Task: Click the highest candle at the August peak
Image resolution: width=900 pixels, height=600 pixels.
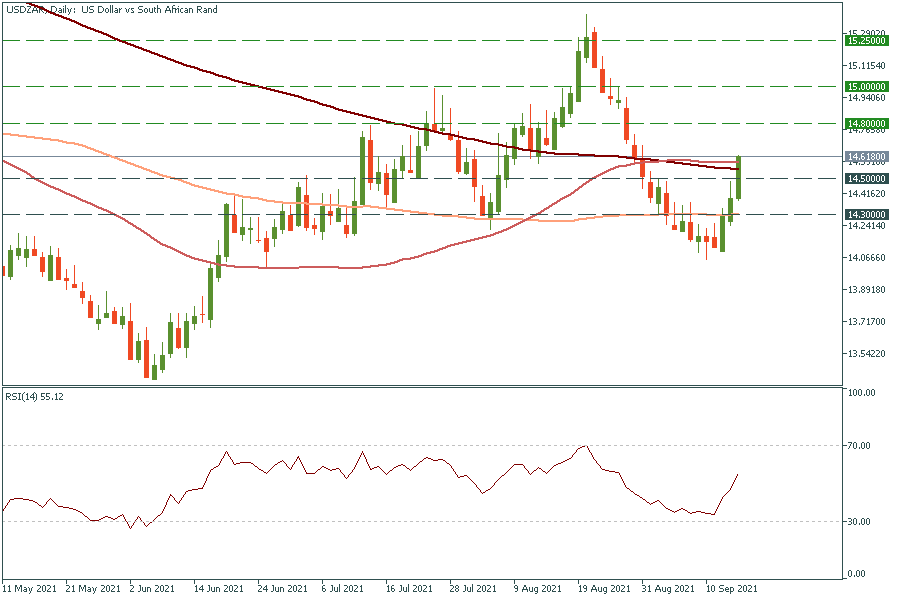Action: [587, 42]
